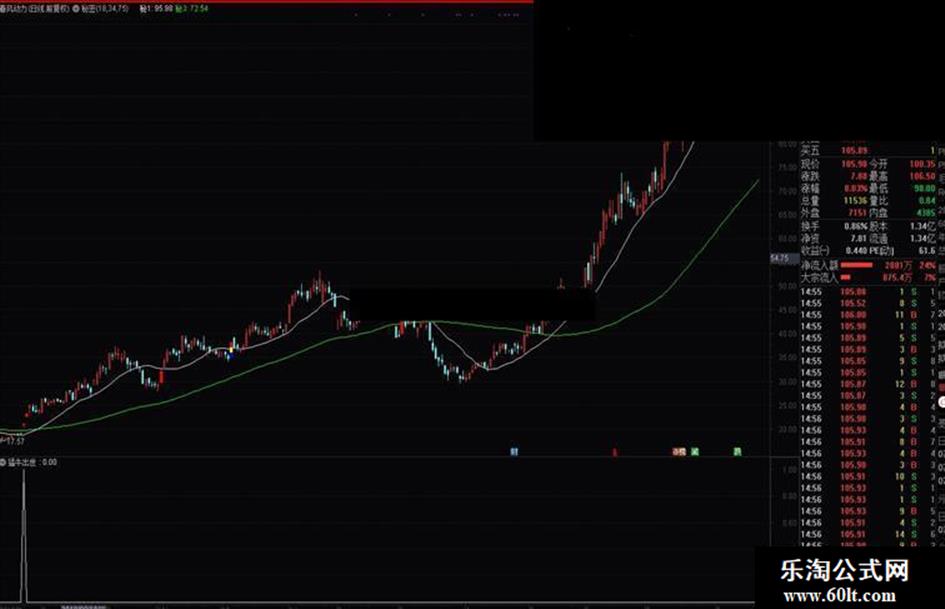Image resolution: width=945 pixels, height=609 pixels.
Task: Click the 涨幅 percent change value
Action: [x=855, y=189]
